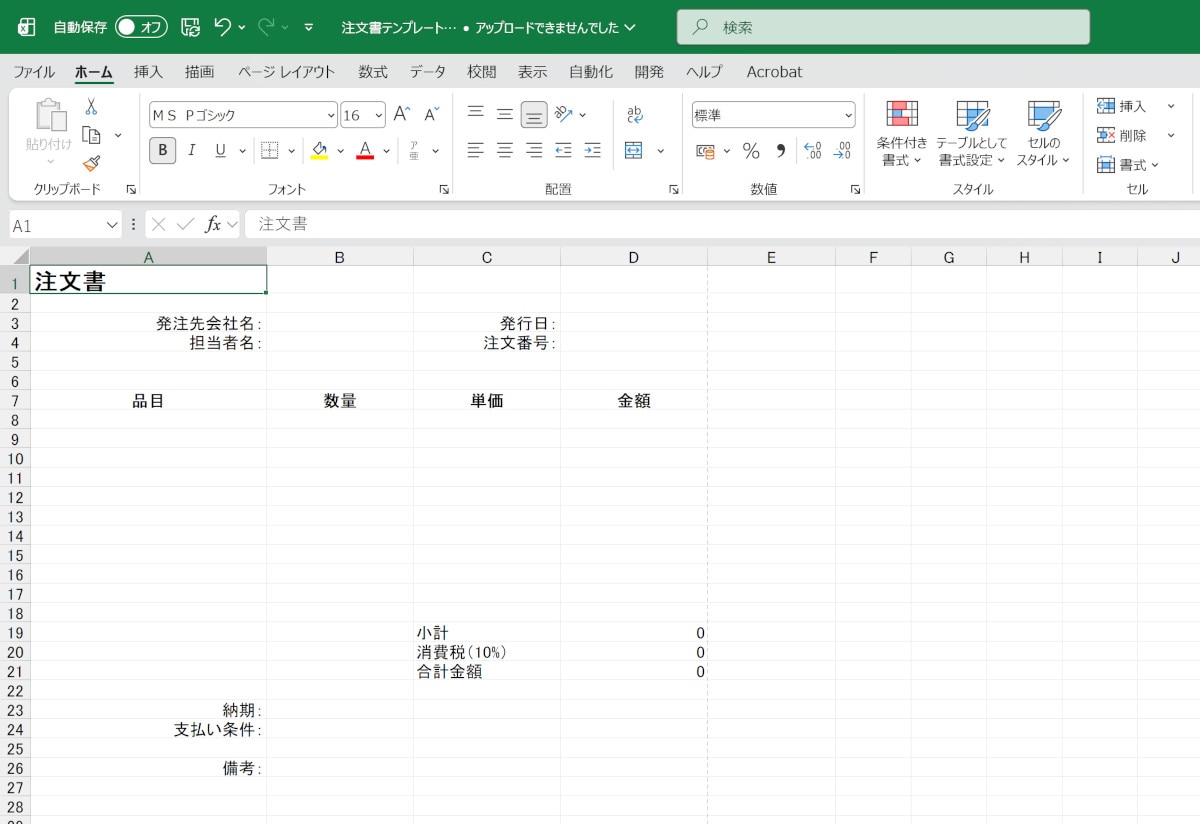Open 条件付き書式 conditional formatting button
Viewport: 1200px width, 824px height.
(902, 133)
